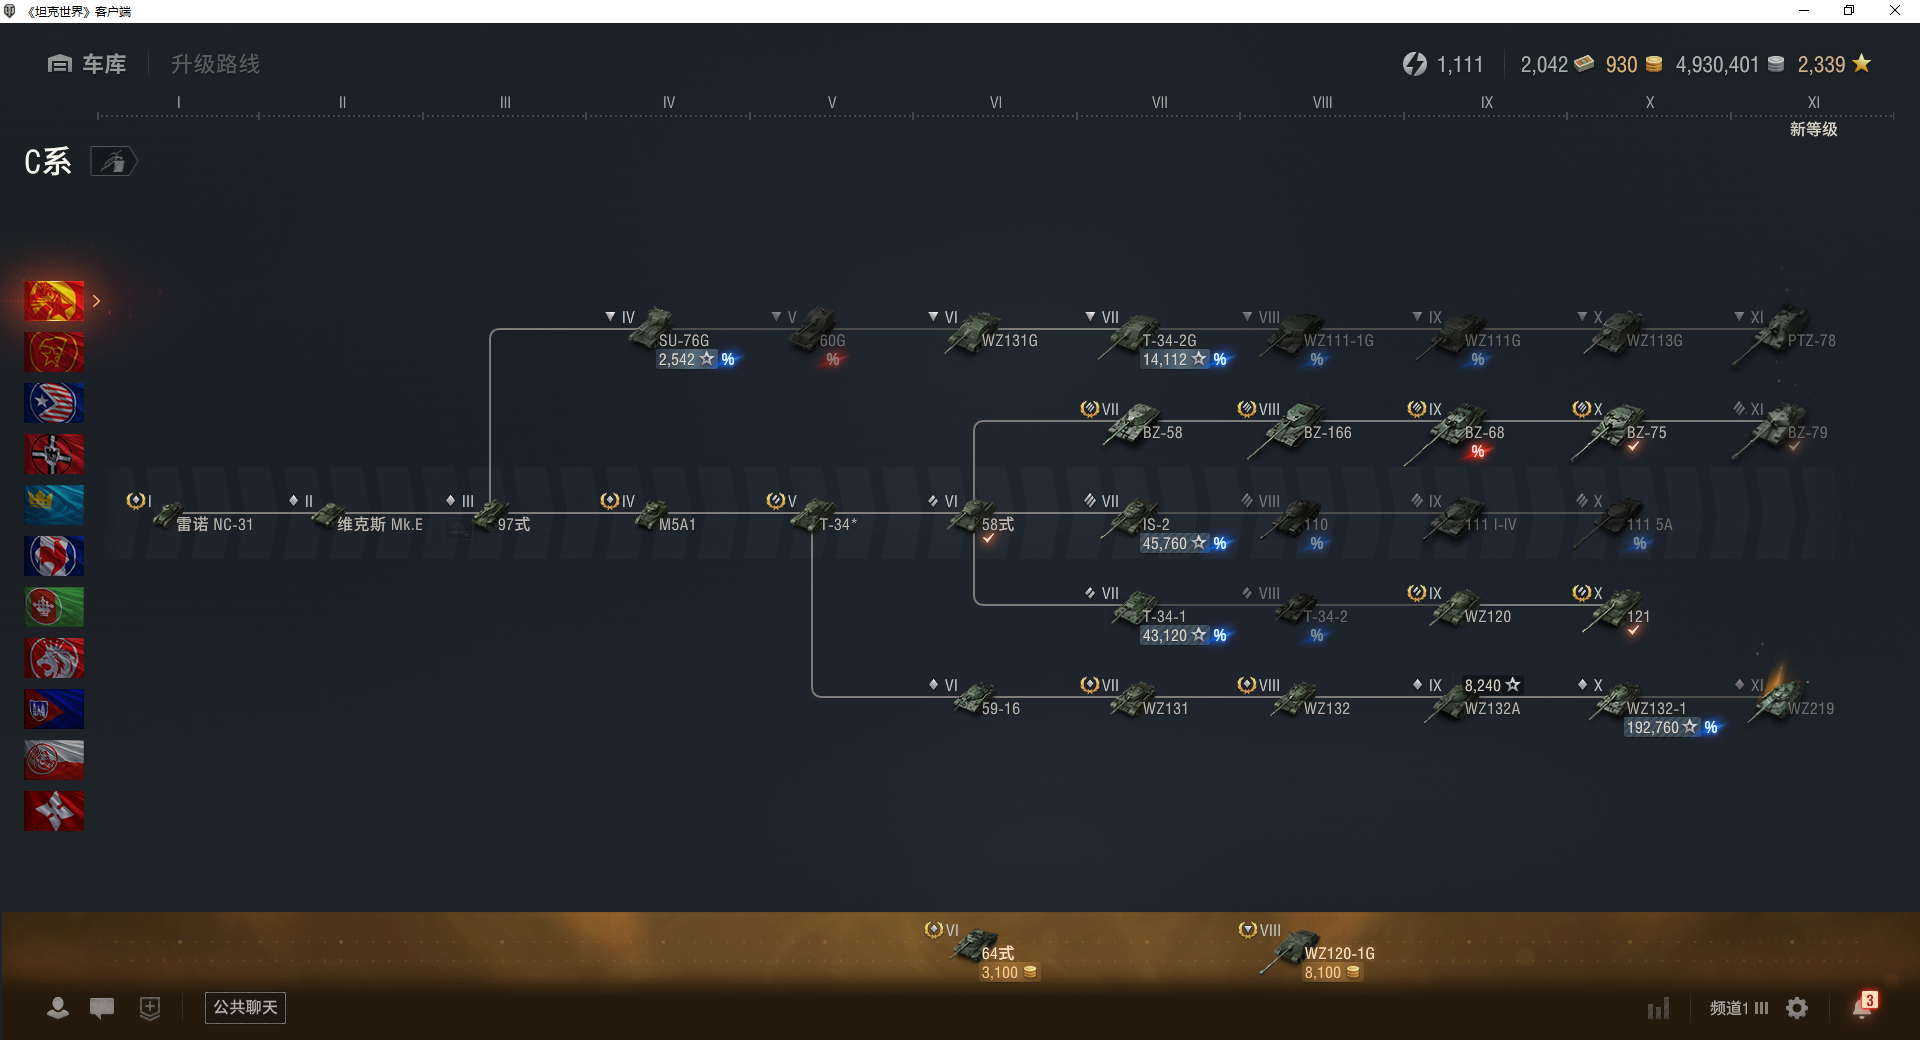Screen dimensions: 1920x1040
Task: Open the tier XI WZ219 tank
Action: point(1785,697)
